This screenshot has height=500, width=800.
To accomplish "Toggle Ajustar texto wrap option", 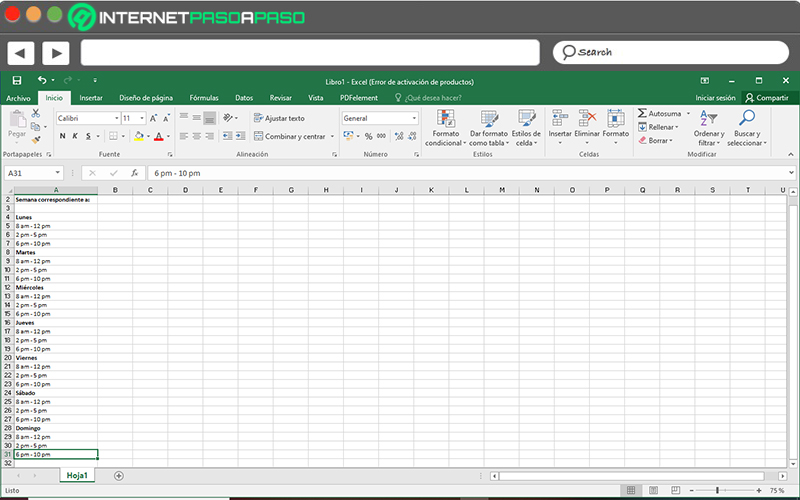I will 279,118.
